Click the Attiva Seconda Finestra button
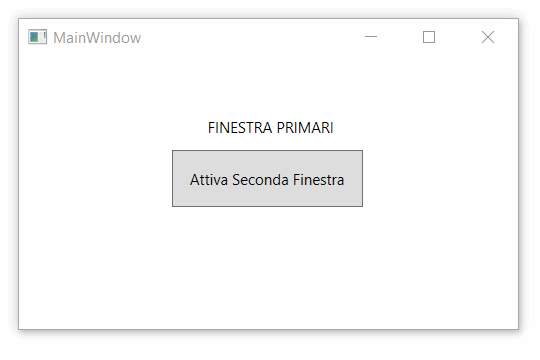The image size is (540, 360). point(267,178)
